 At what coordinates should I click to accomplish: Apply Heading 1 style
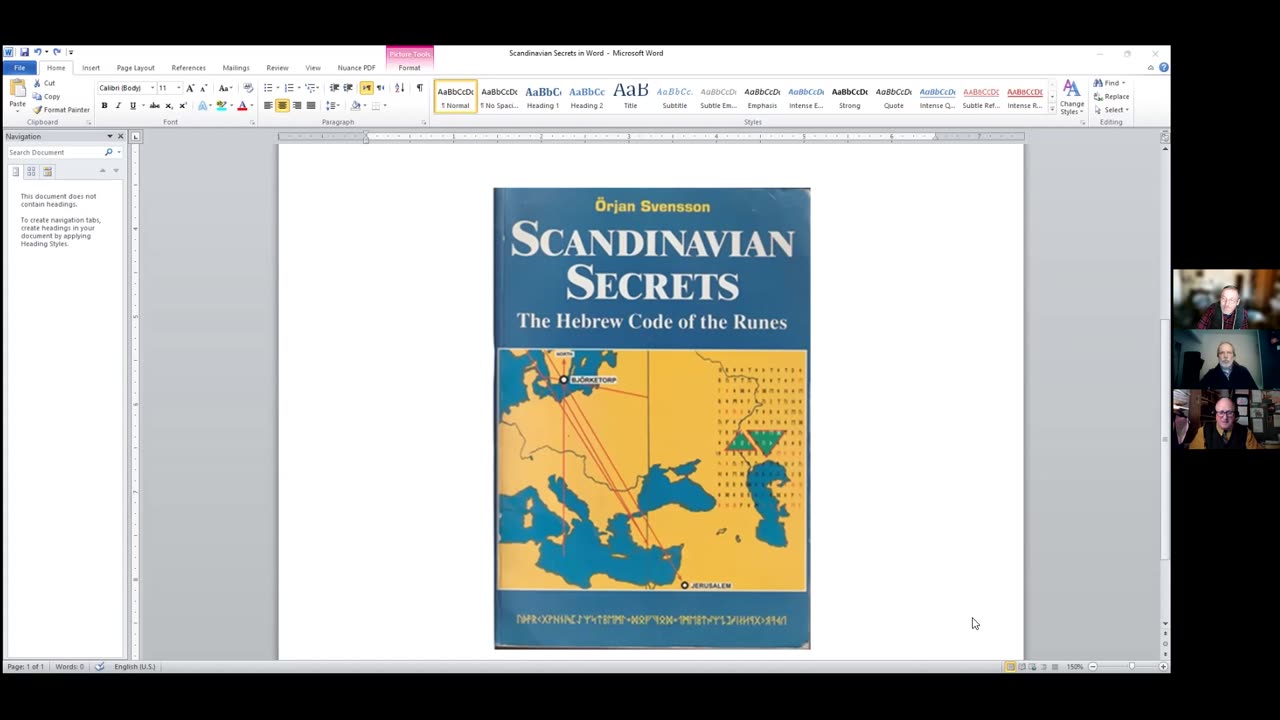(543, 96)
